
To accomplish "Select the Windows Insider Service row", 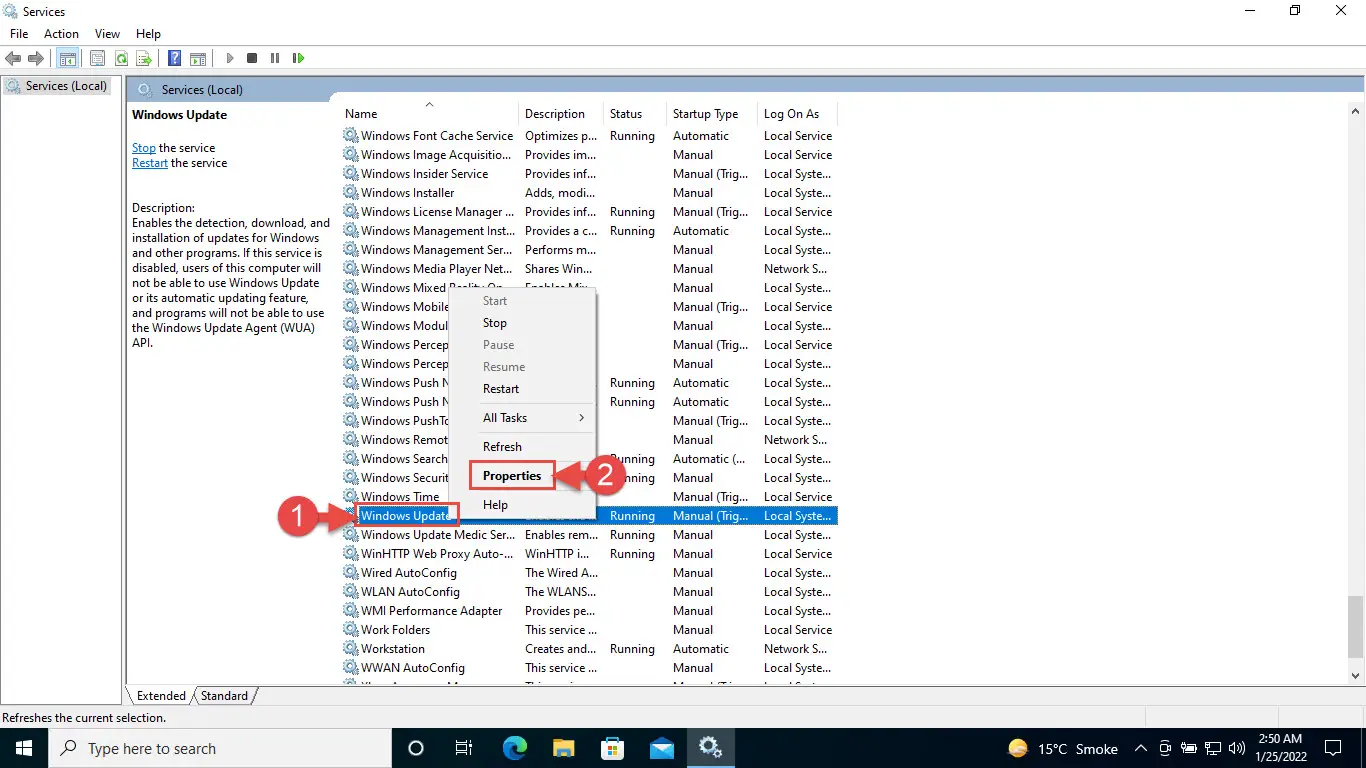I will pyautogui.click(x=590, y=174).
